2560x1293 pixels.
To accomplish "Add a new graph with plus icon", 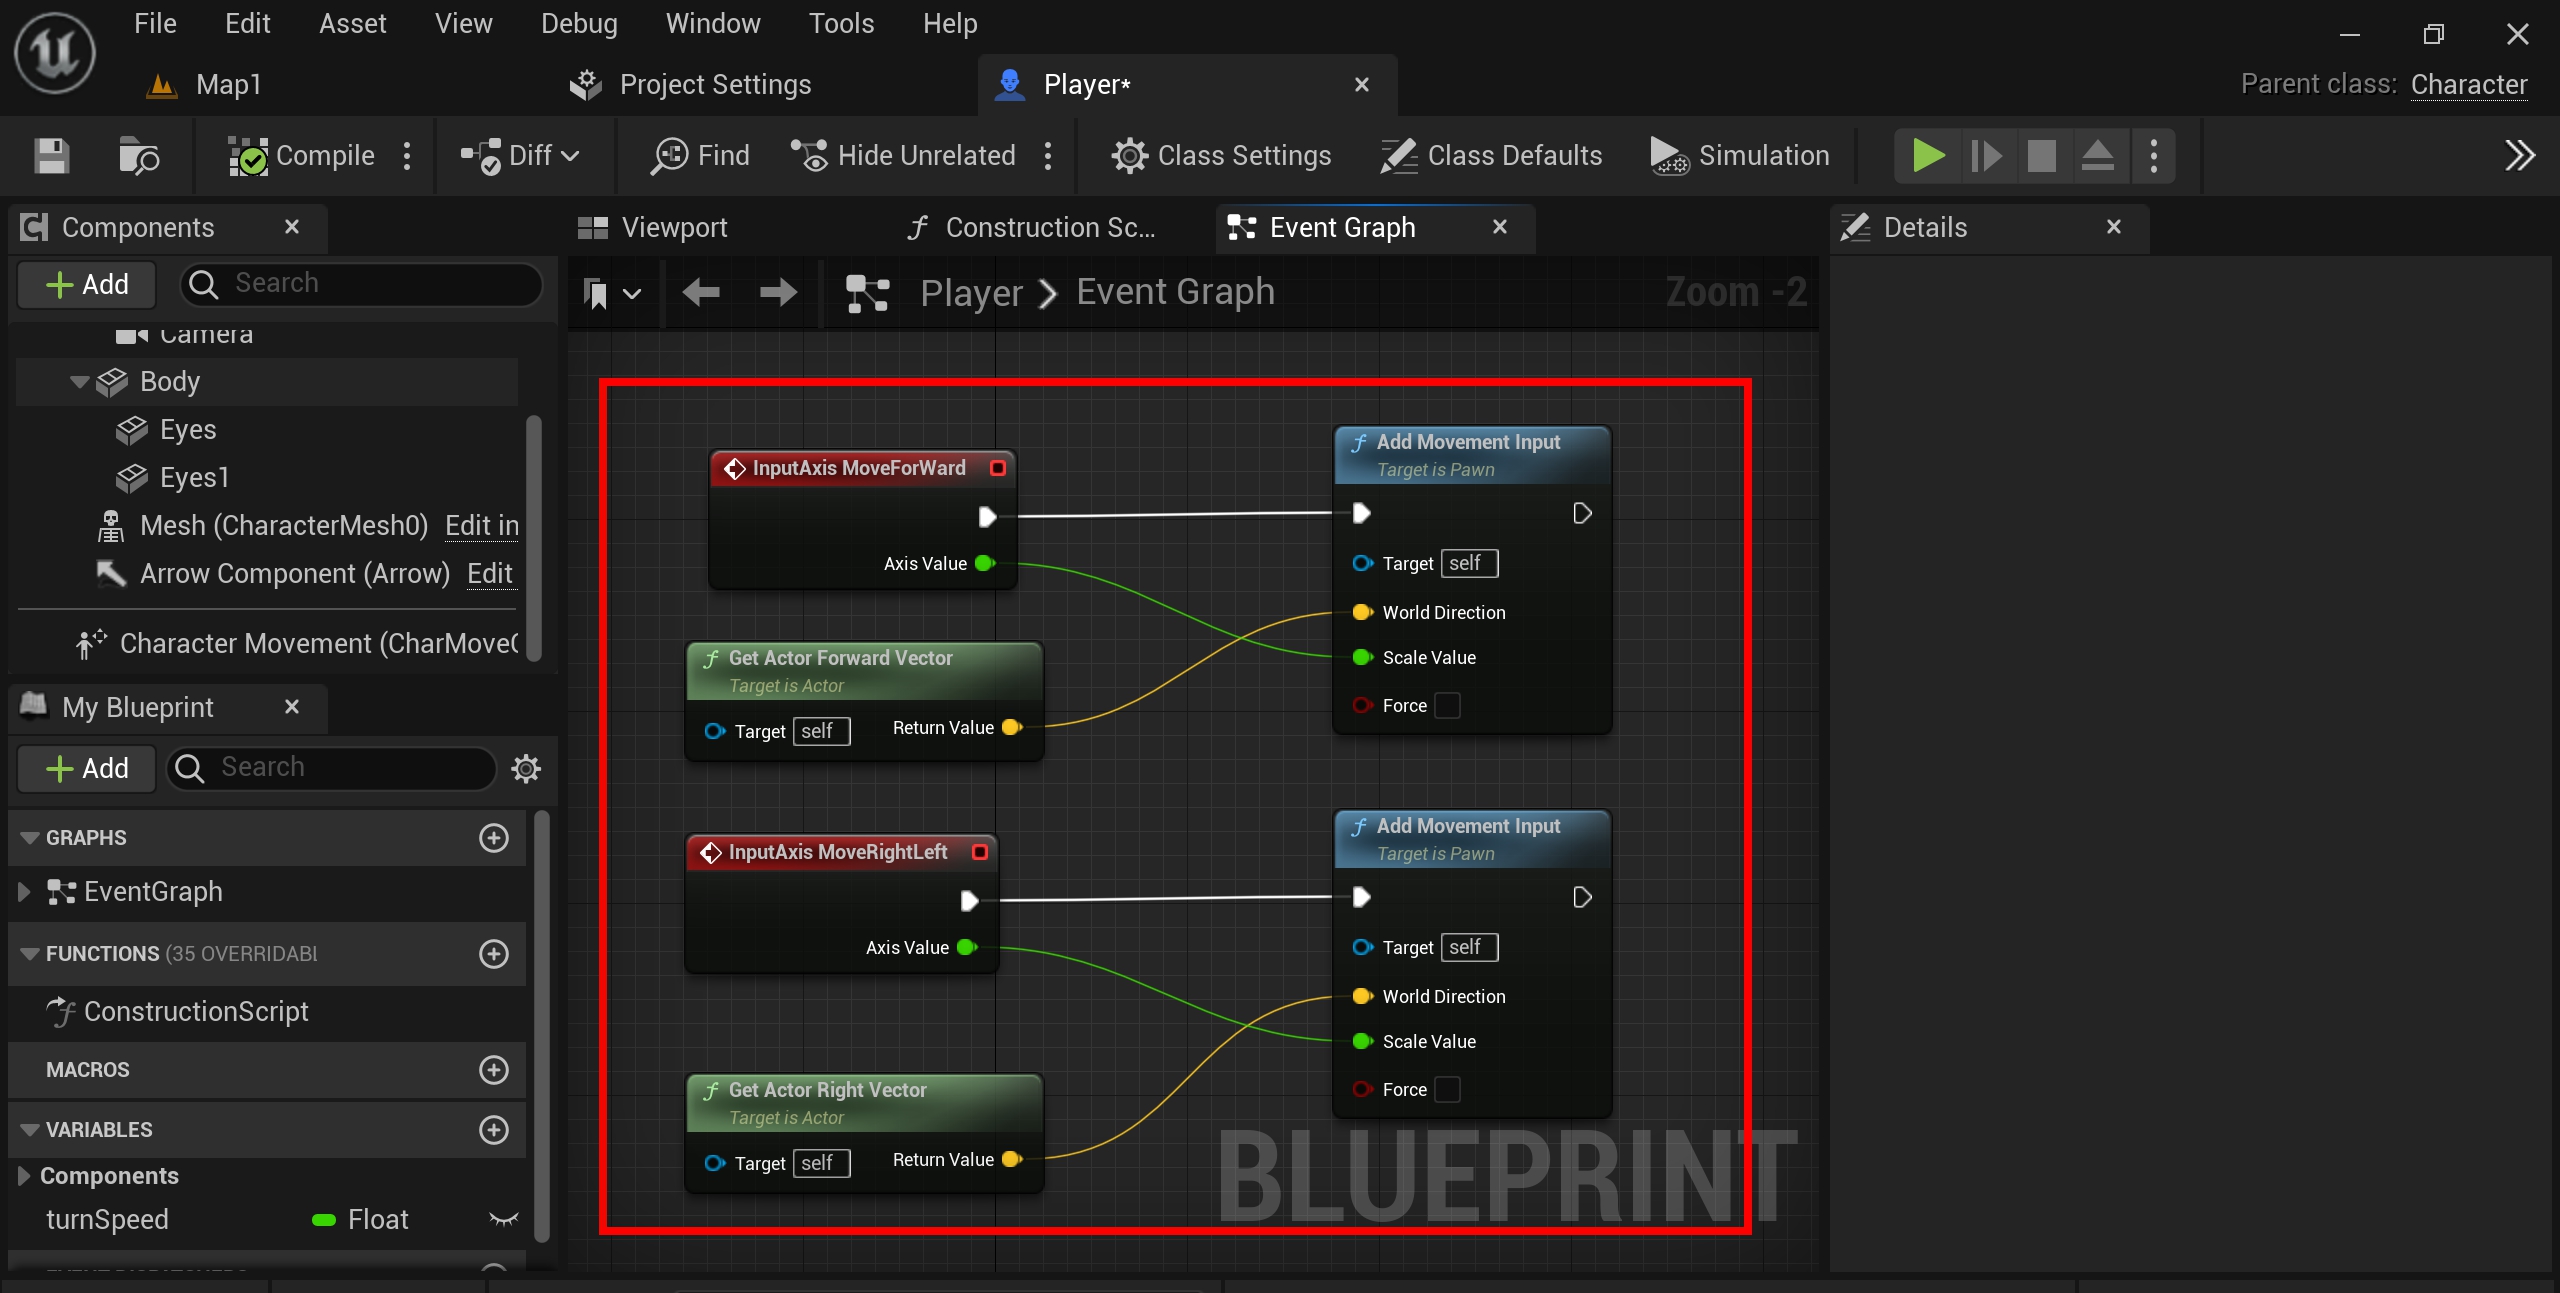I will (x=494, y=838).
